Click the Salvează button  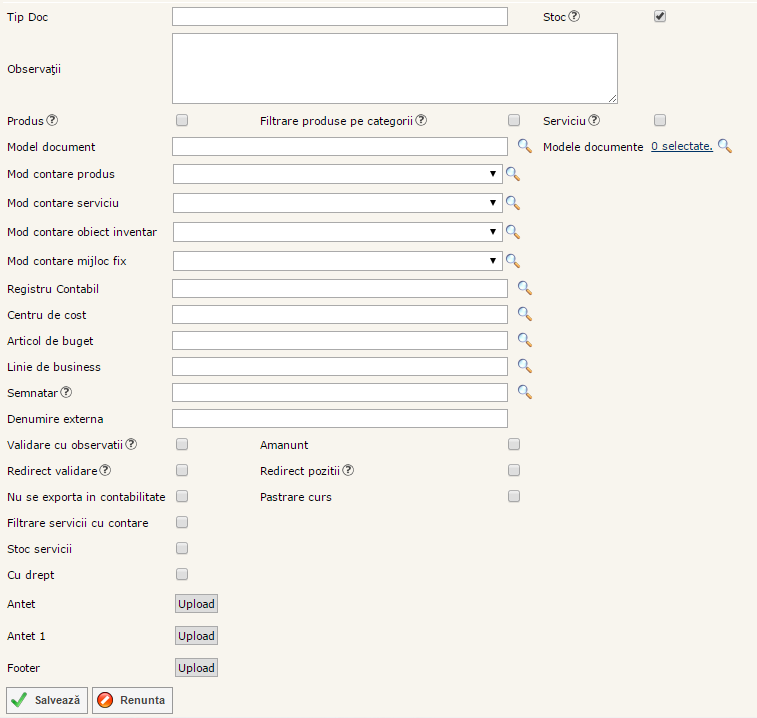point(48,700)
